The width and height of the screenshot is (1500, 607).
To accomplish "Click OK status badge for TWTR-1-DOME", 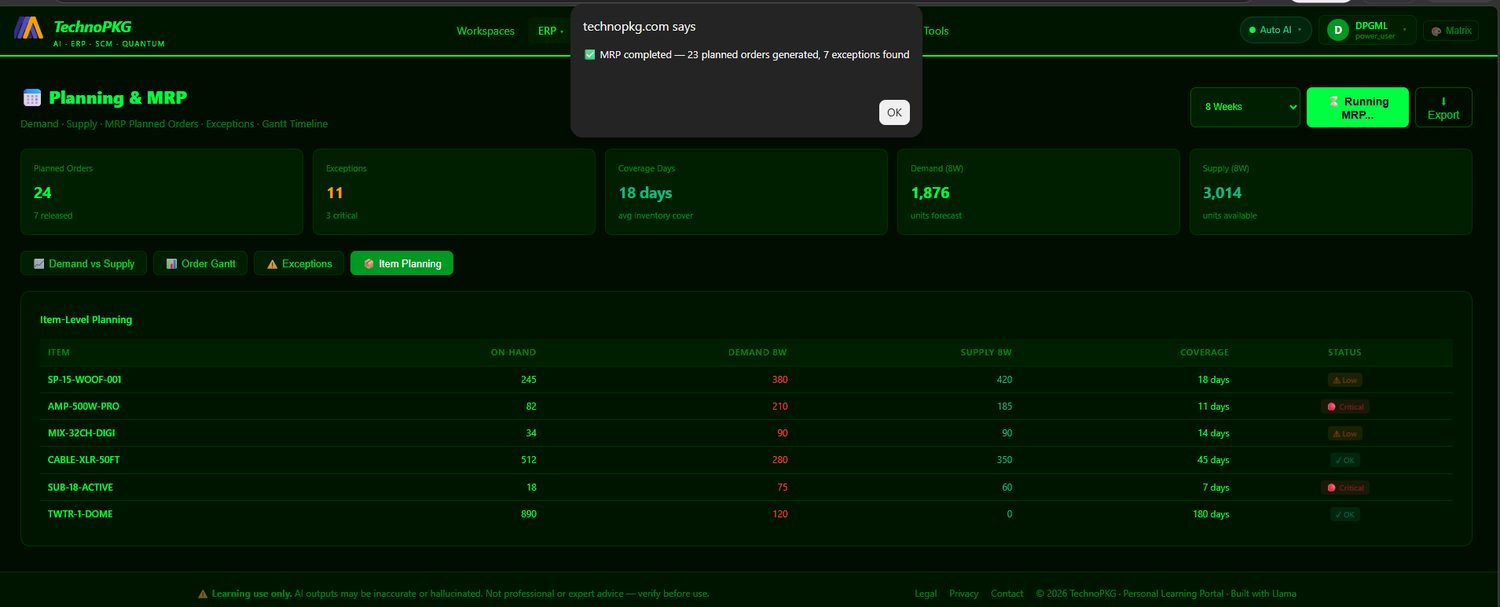I will (x=1344, y=514).
